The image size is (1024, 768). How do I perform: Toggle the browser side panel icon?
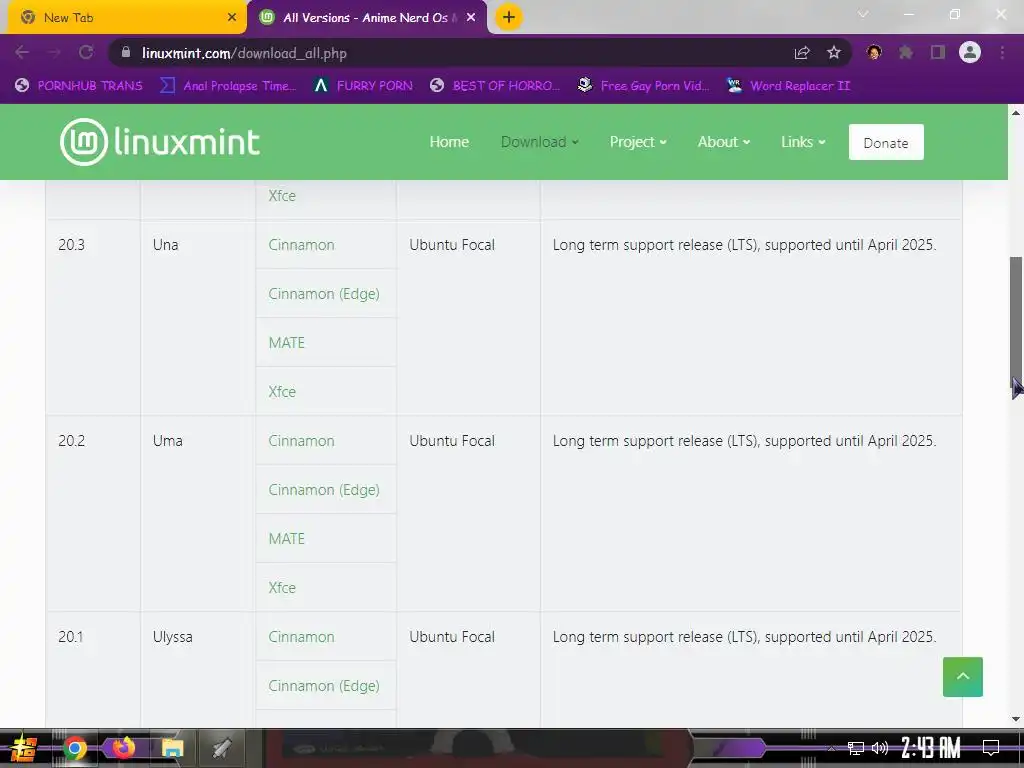[938, 53]
